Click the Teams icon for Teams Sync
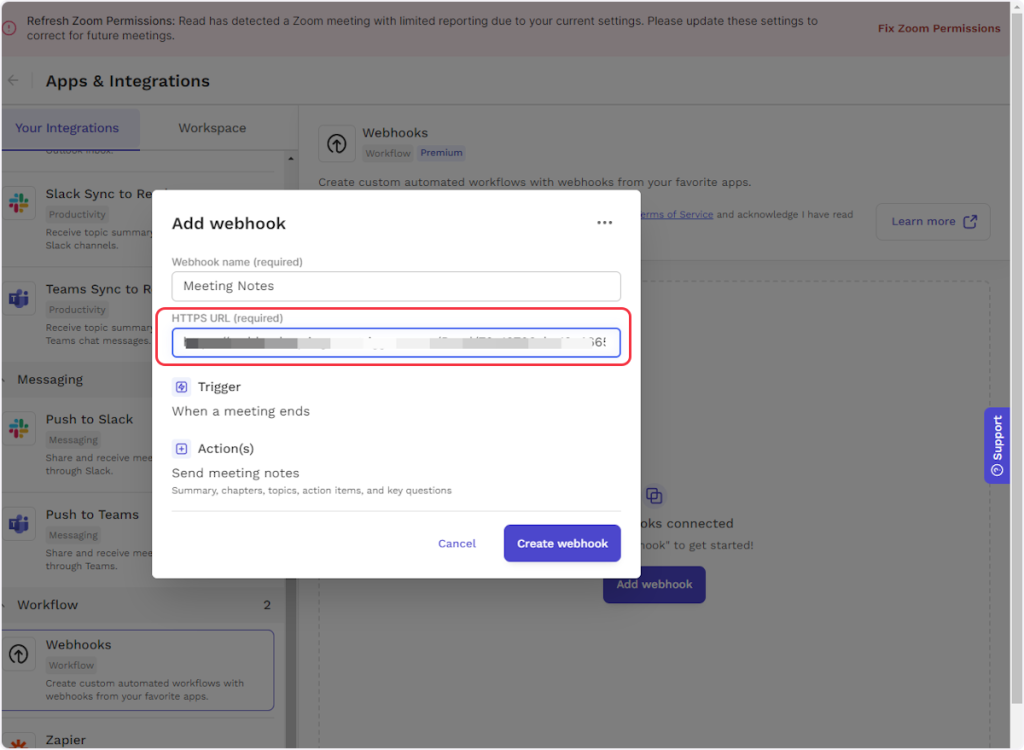The height and width of the screenshot is (750, 1024). [19, 299]
